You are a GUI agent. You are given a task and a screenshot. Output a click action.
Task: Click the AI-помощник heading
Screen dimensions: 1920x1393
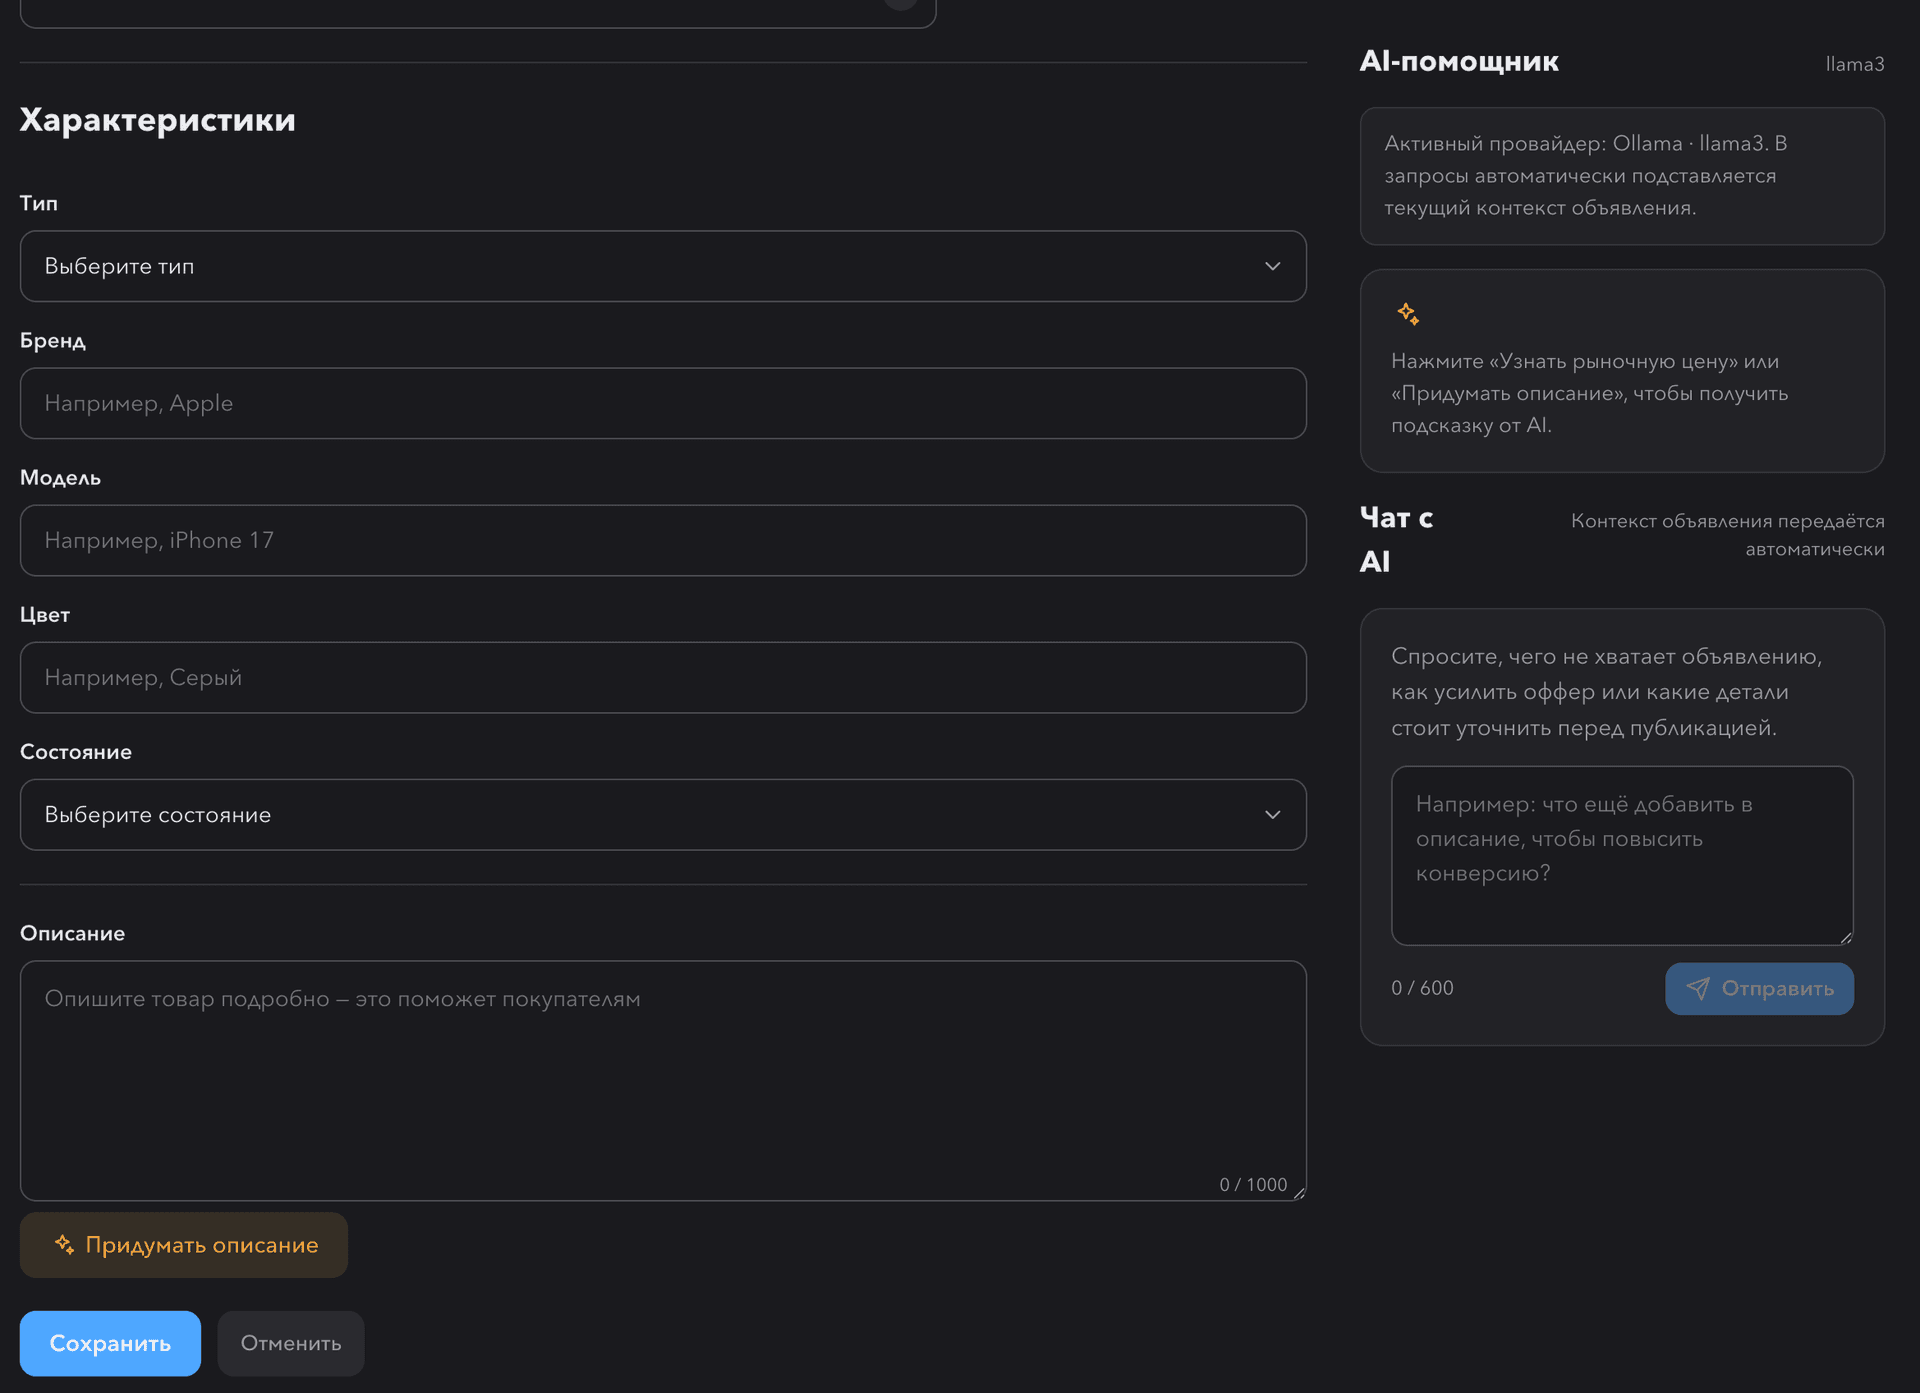click(1459, 61)
